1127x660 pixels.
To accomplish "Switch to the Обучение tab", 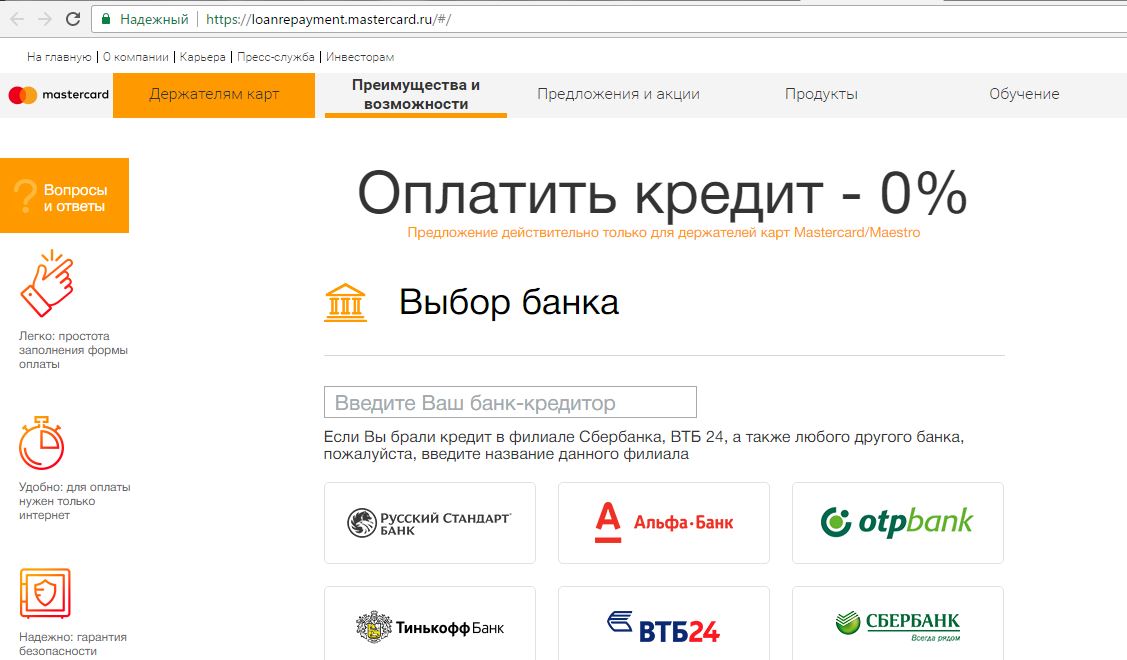I will pyautogui.click(x=1024, y=94).
